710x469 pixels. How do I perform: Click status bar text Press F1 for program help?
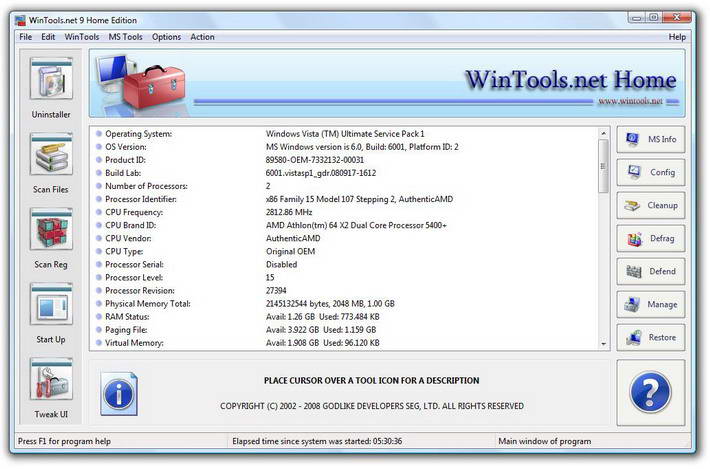(64, 441)
